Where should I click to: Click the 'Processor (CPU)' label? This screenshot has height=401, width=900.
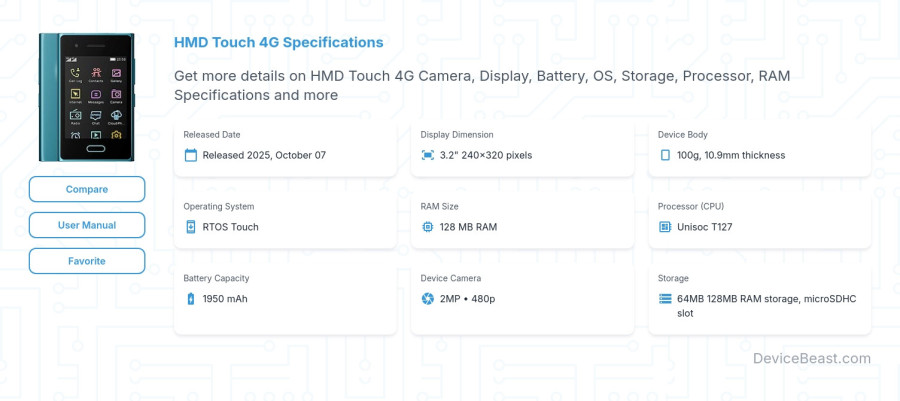click(691, 207)
